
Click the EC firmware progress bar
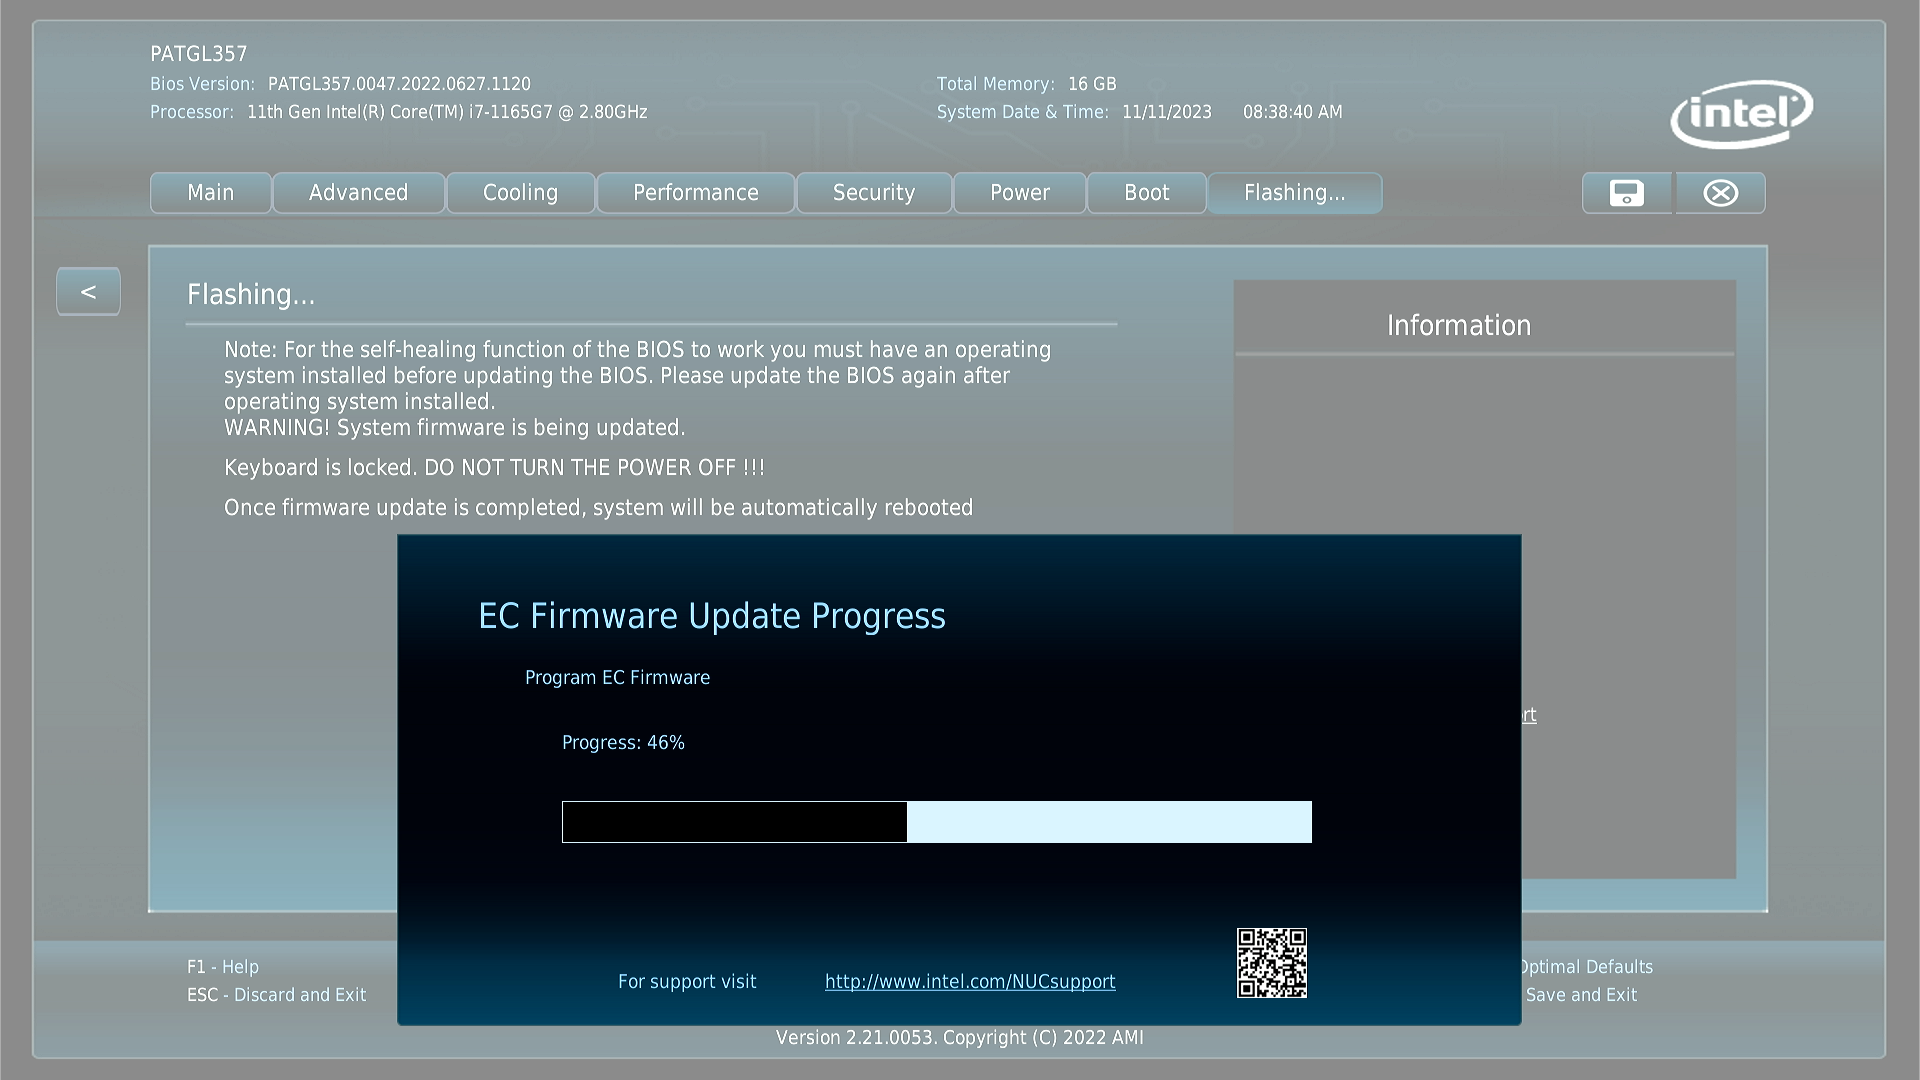pyautogui.click(x=936, y=822)
